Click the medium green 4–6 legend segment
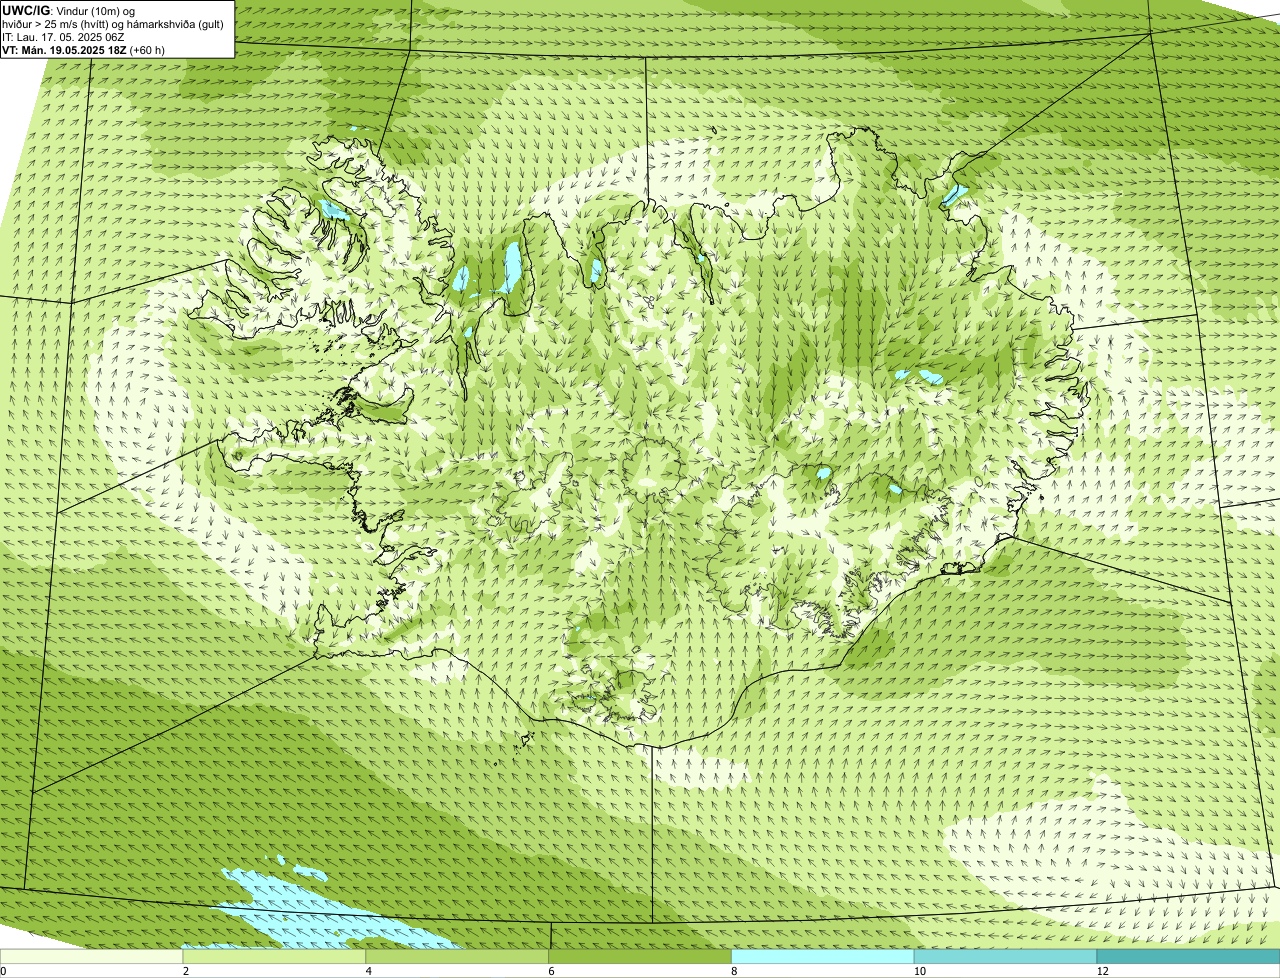This screenshot has width=1280, height=978. click(458, 956)
